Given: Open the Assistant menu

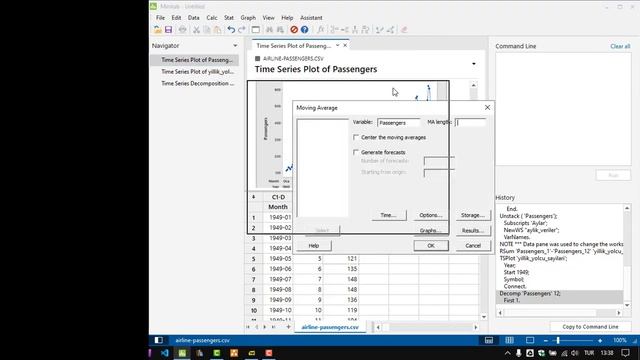Looking at the screenshot, I should pos(311,18).
